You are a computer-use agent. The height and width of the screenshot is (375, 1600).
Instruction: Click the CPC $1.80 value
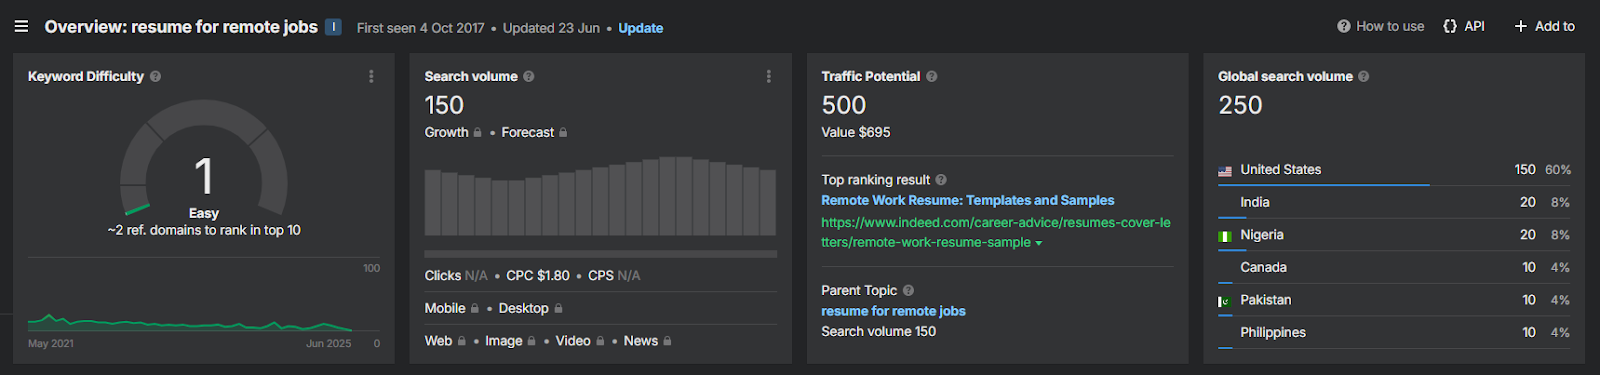click(538, 276)
